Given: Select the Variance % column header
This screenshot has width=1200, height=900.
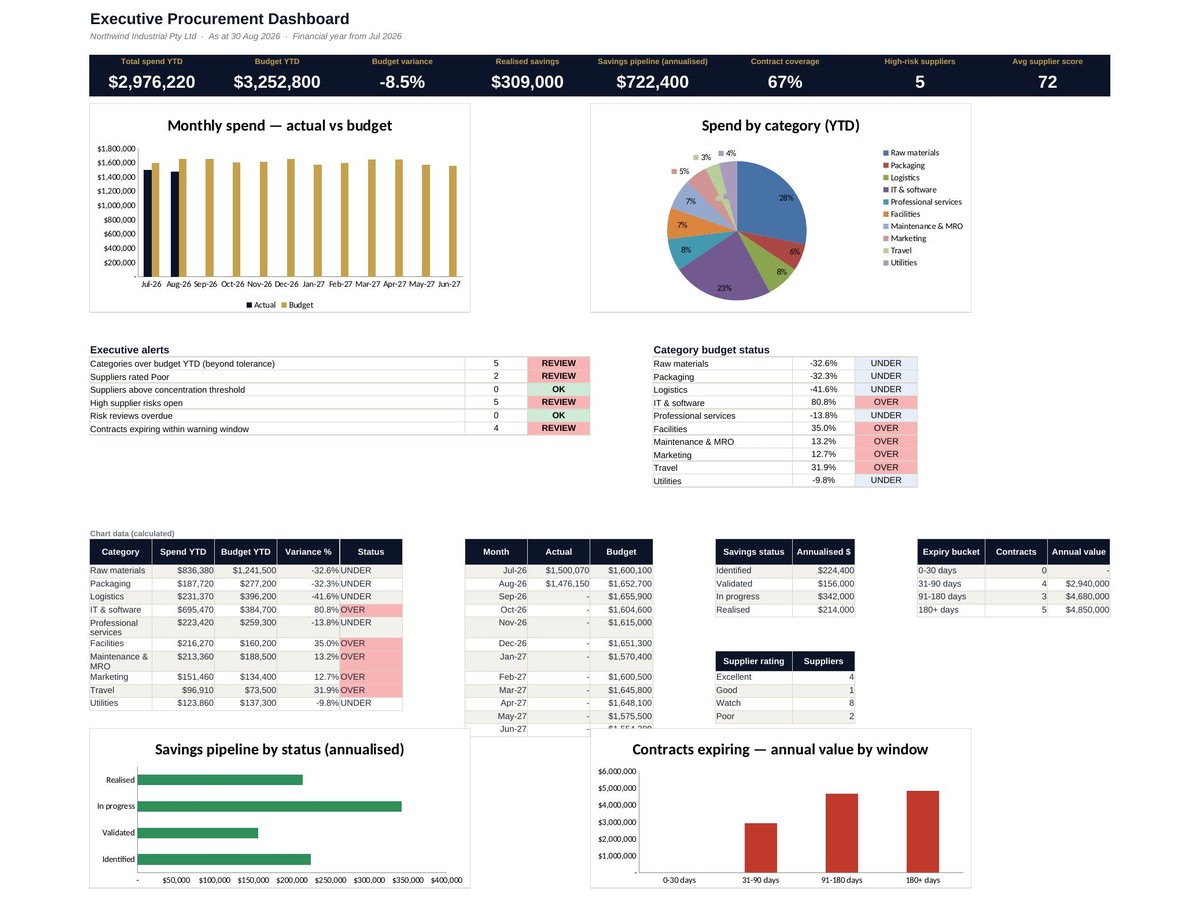Looking at the screenshot, I should (x=308, y=552).
